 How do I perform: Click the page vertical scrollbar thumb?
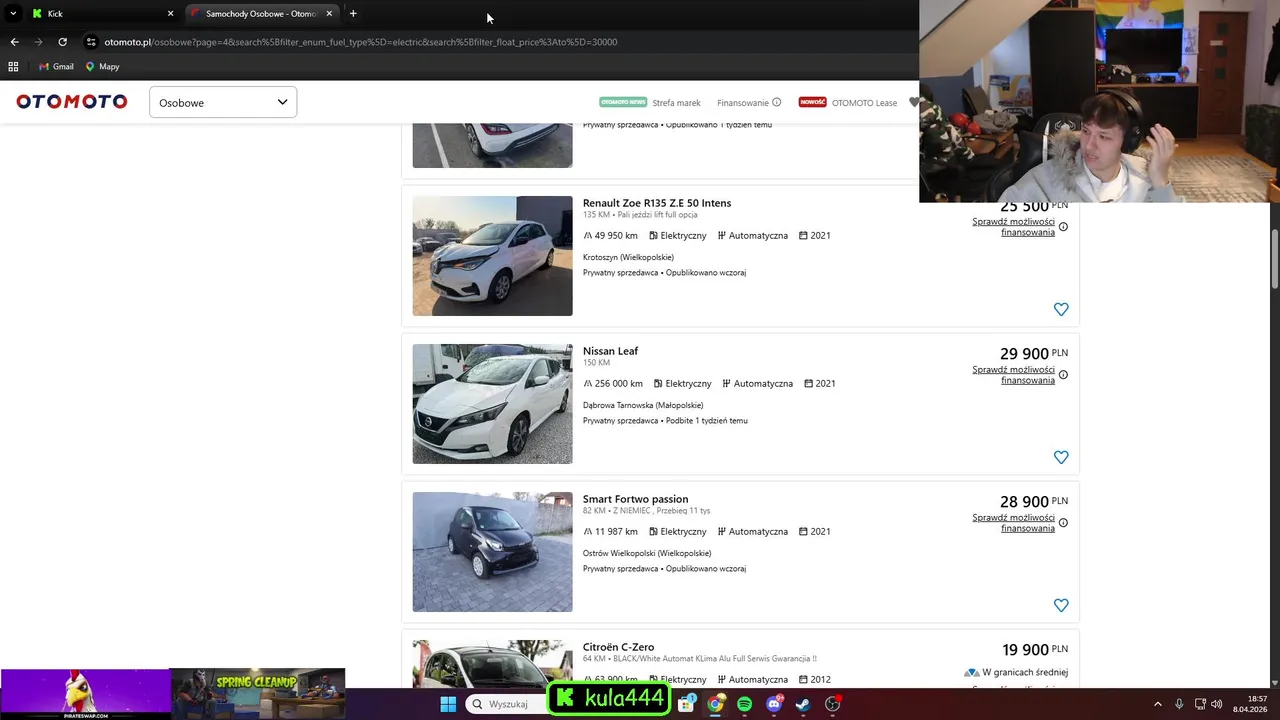coord(1274,260)
